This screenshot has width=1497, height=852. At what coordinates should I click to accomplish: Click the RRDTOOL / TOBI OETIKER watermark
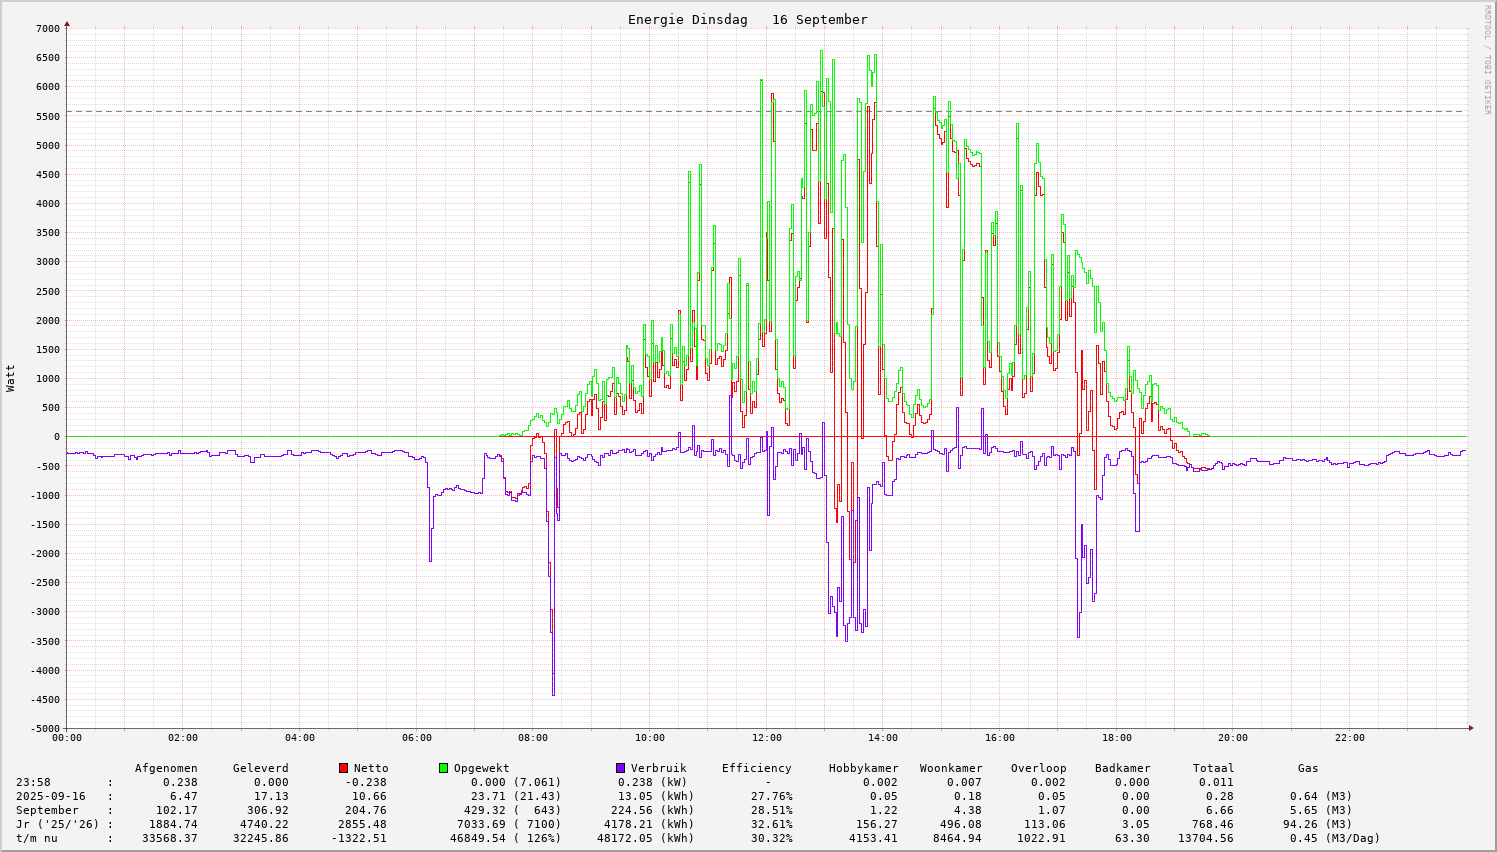[1487, 59]
